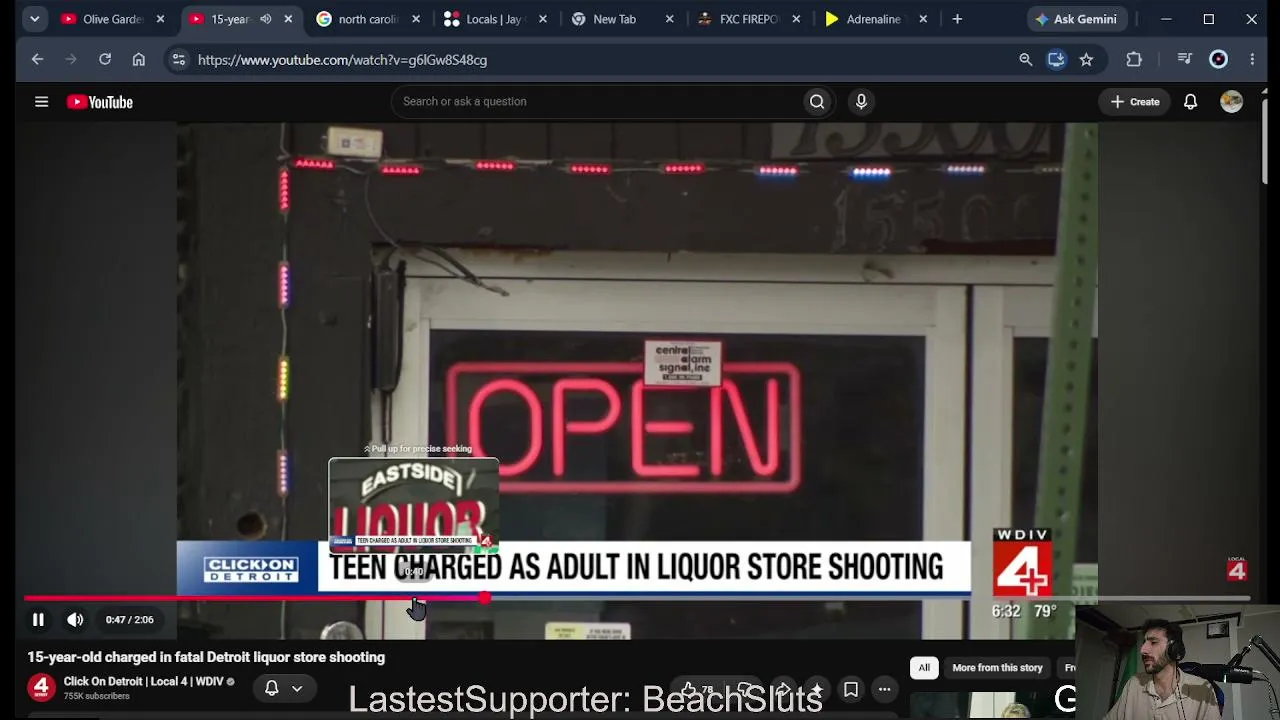View site information for youtube.com
Screen dimensions: 1280x720
pos(178,59)
